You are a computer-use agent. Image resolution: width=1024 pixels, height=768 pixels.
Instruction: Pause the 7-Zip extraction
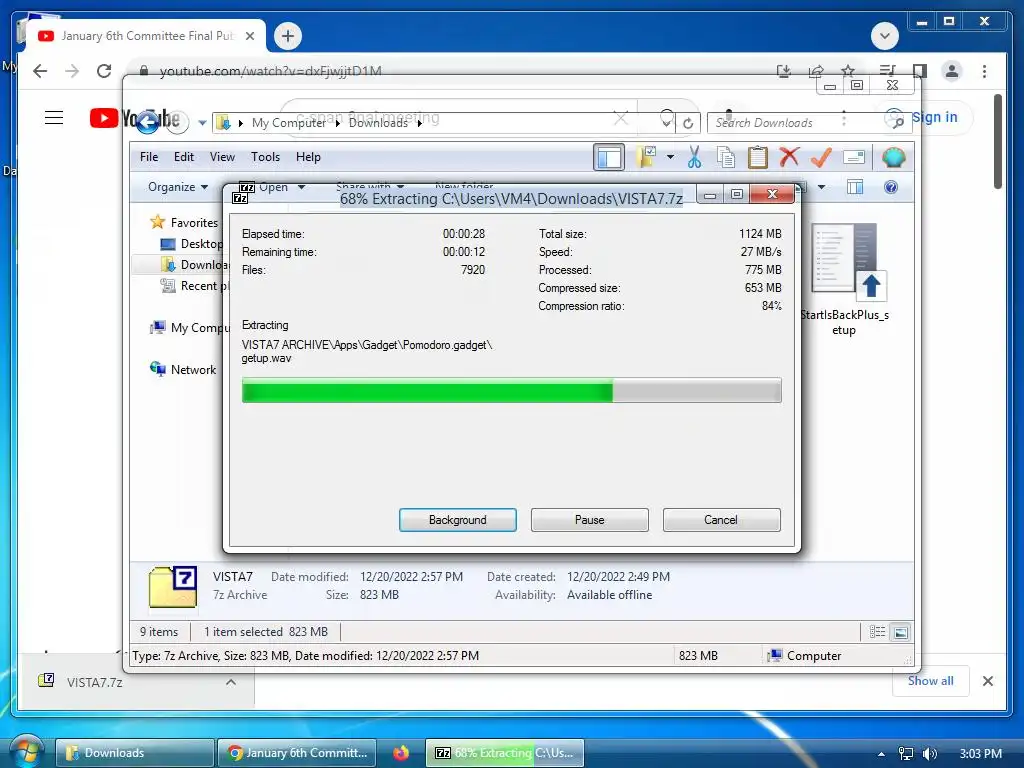(589, 520)
